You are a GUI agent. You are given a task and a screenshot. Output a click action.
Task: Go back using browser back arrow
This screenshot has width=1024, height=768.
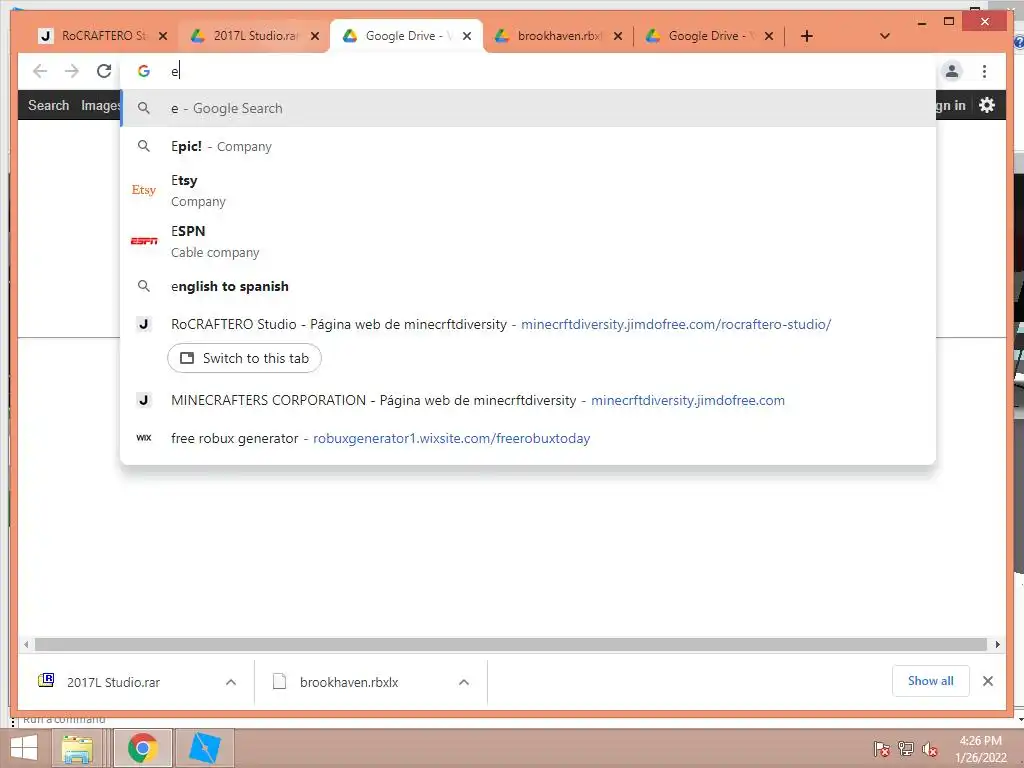pos(40,71)
